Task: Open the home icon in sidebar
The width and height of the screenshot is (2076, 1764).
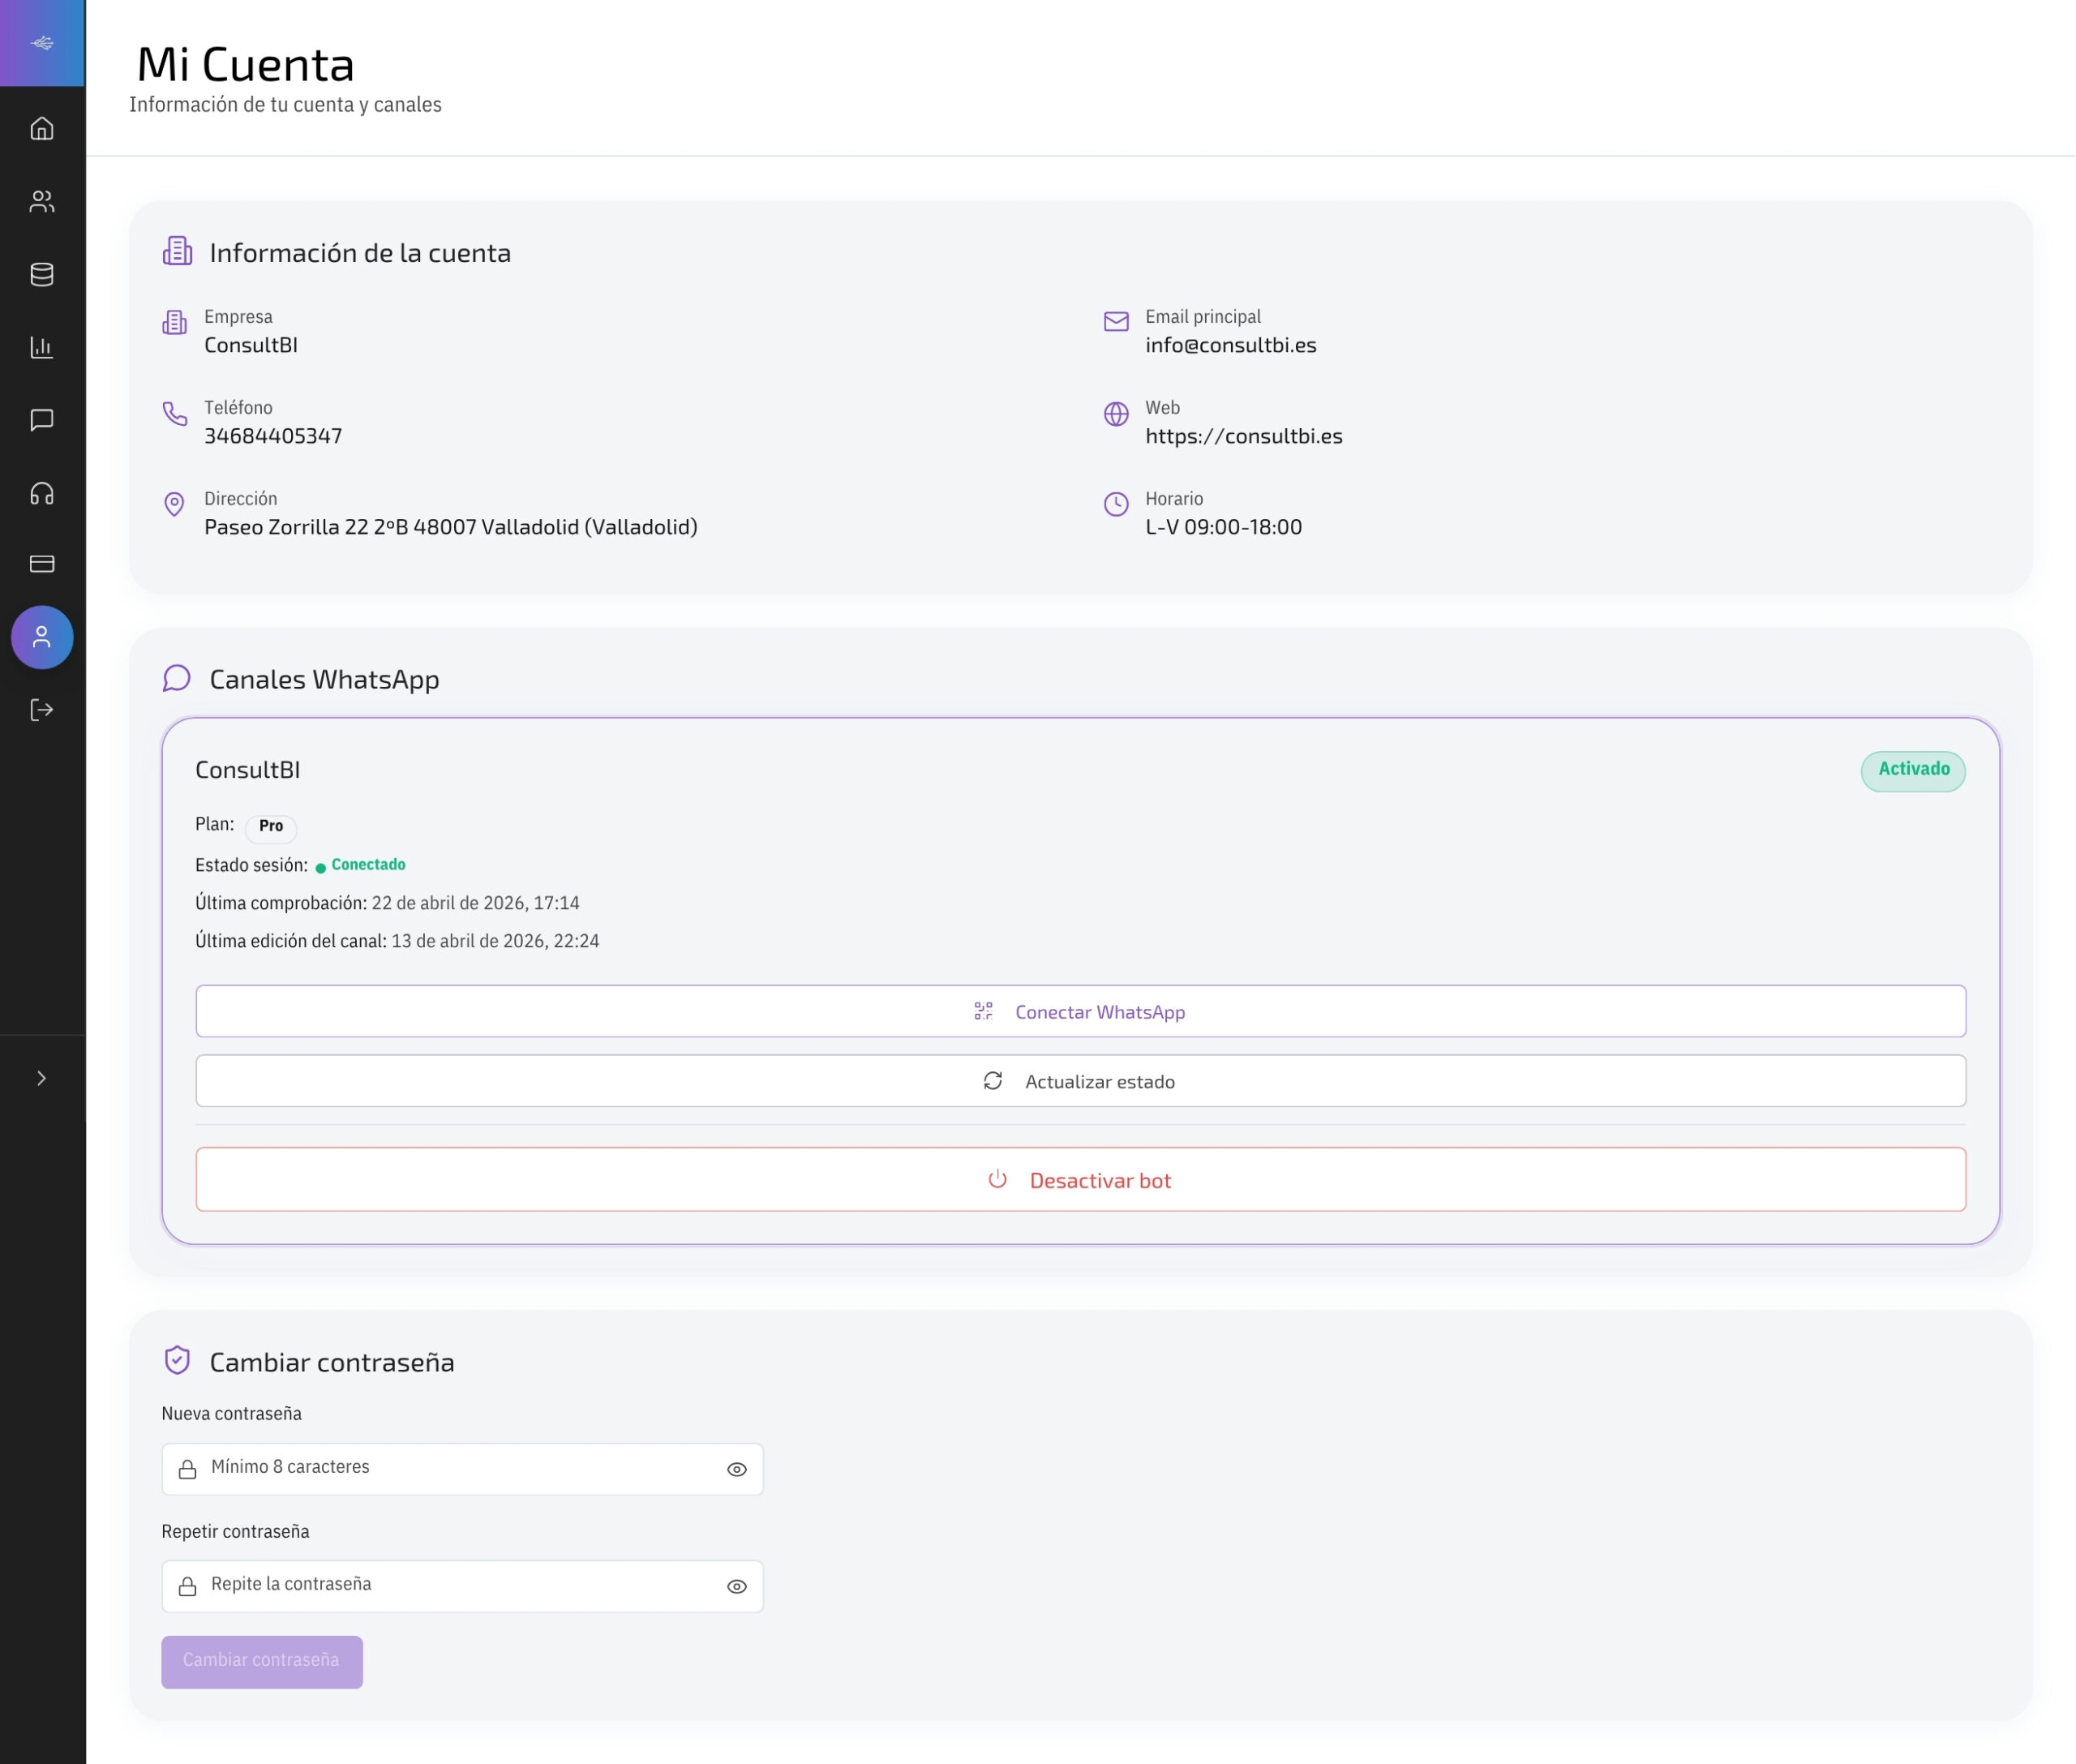Action: click(42, 128)
